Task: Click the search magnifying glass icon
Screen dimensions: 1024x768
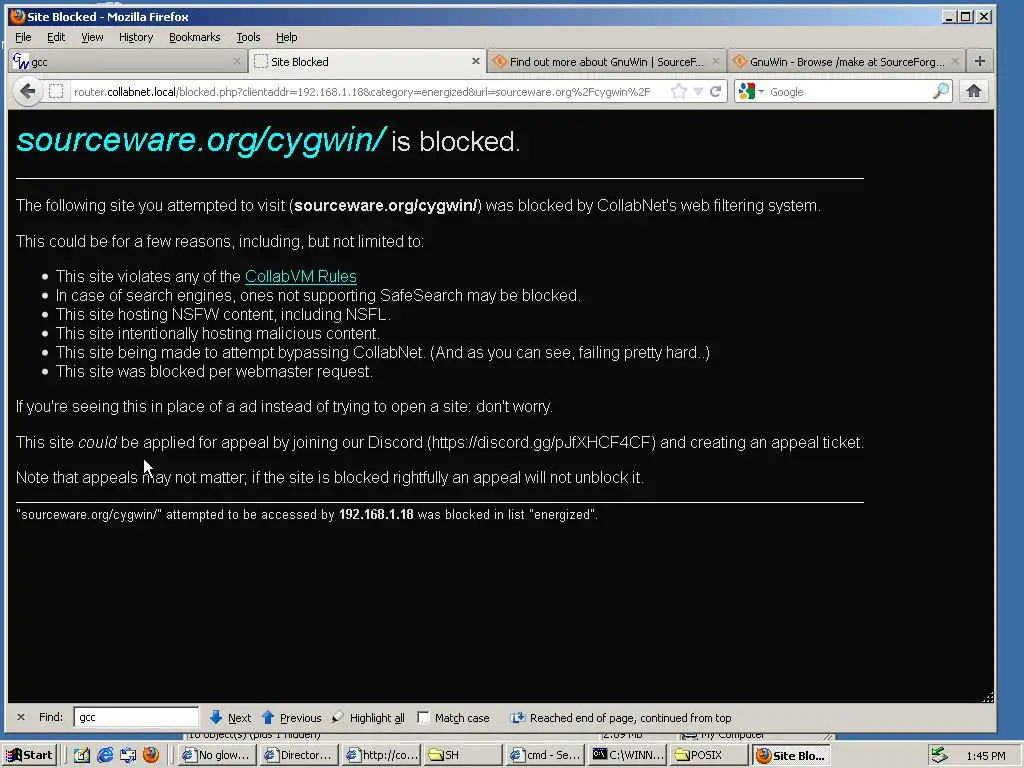Action: 940,91
